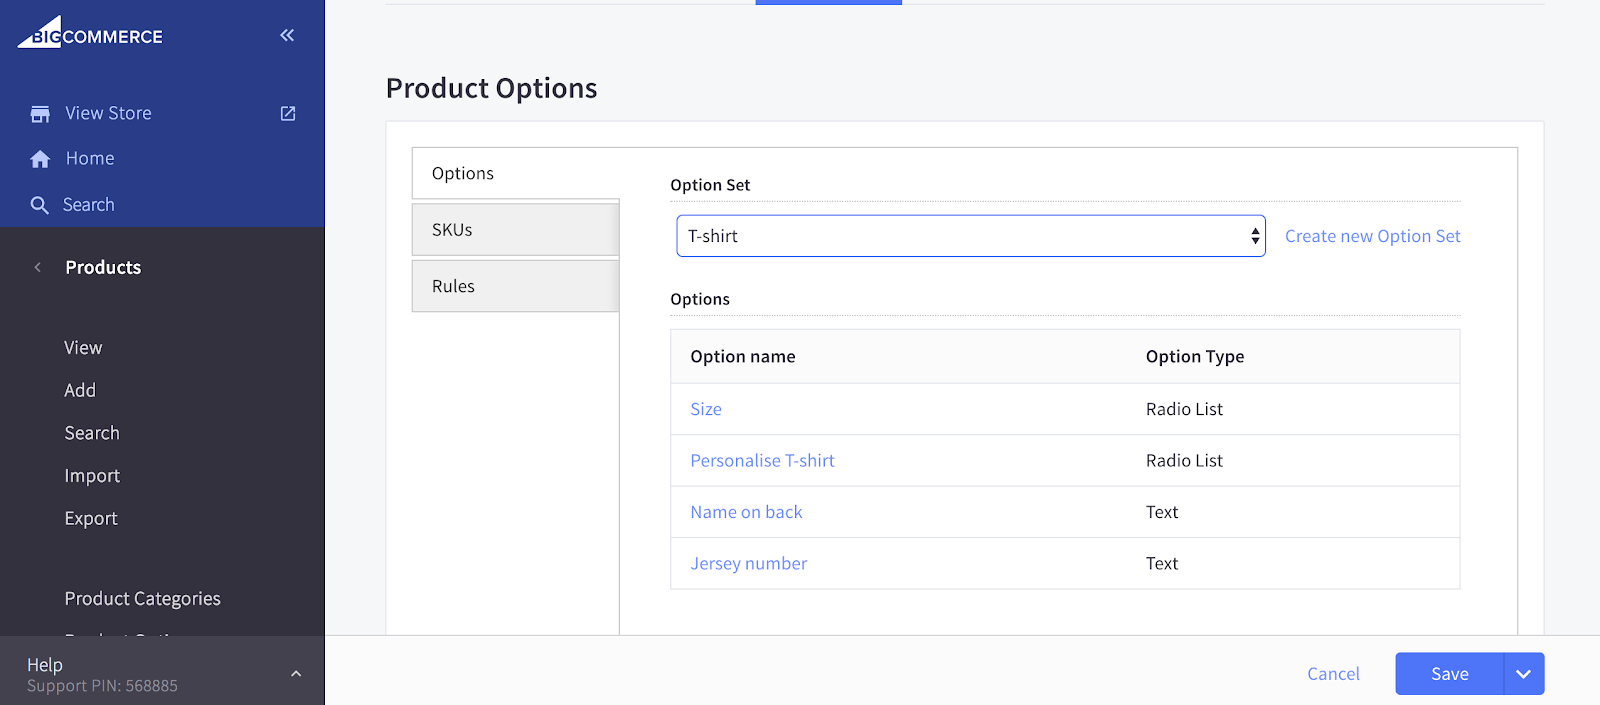Click the View Store storefront icon
The image size is (1600, 705).
coord(40,114)
